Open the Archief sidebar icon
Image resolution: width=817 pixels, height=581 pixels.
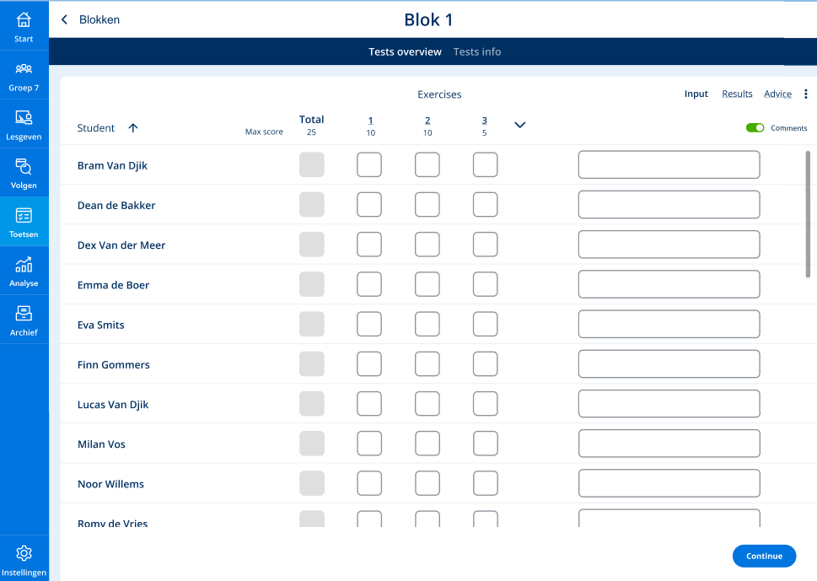click(23, 314)
